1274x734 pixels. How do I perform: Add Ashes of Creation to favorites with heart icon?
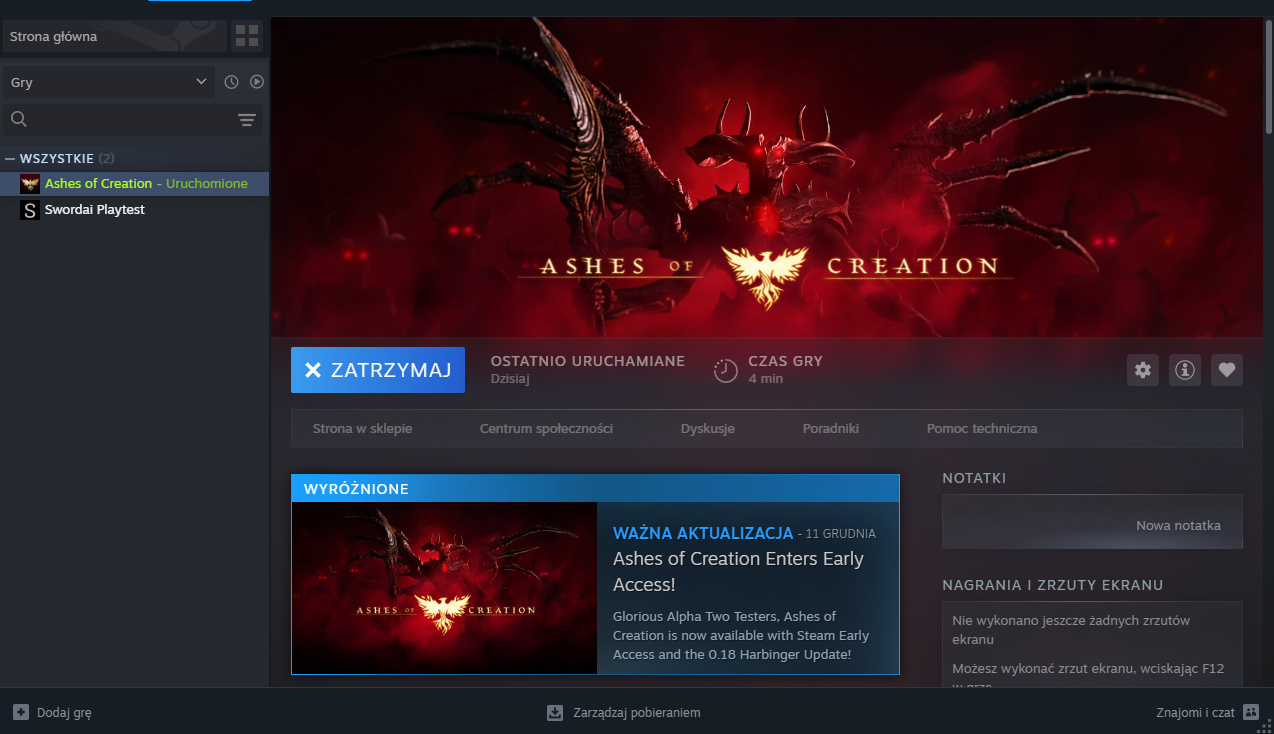point(1226,370)
